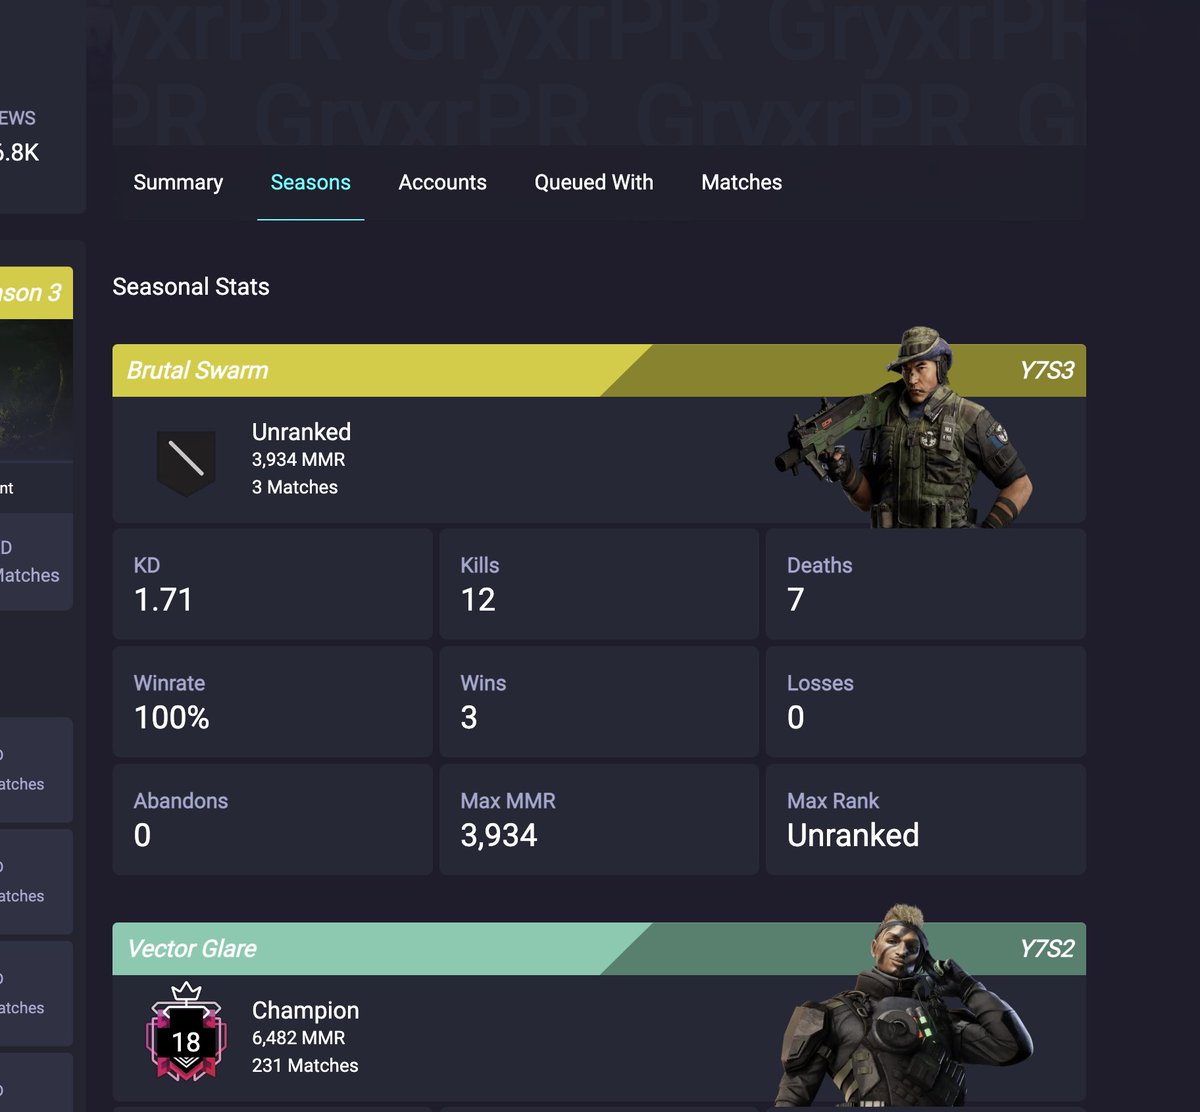
Task: Go to the Matches tab
Action: (741, 182)
